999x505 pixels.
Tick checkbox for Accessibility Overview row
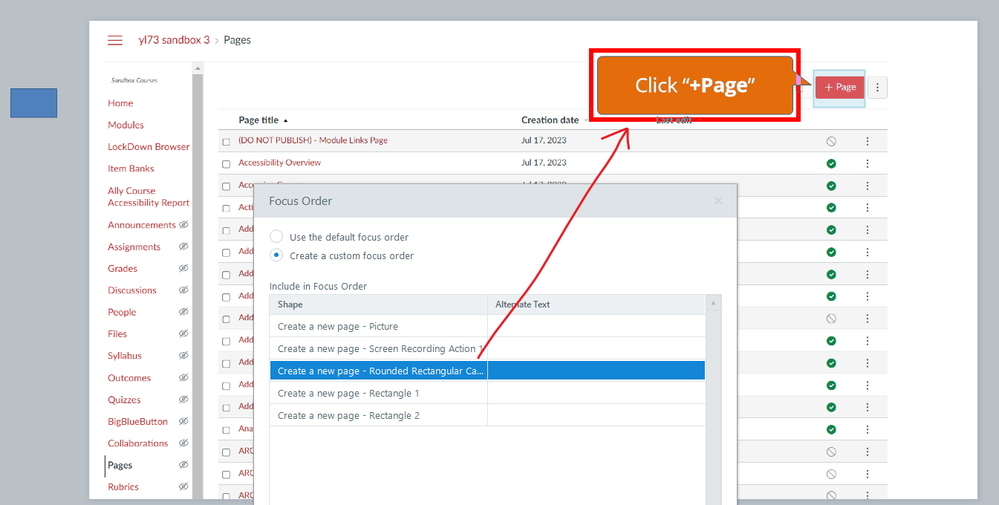226,164
